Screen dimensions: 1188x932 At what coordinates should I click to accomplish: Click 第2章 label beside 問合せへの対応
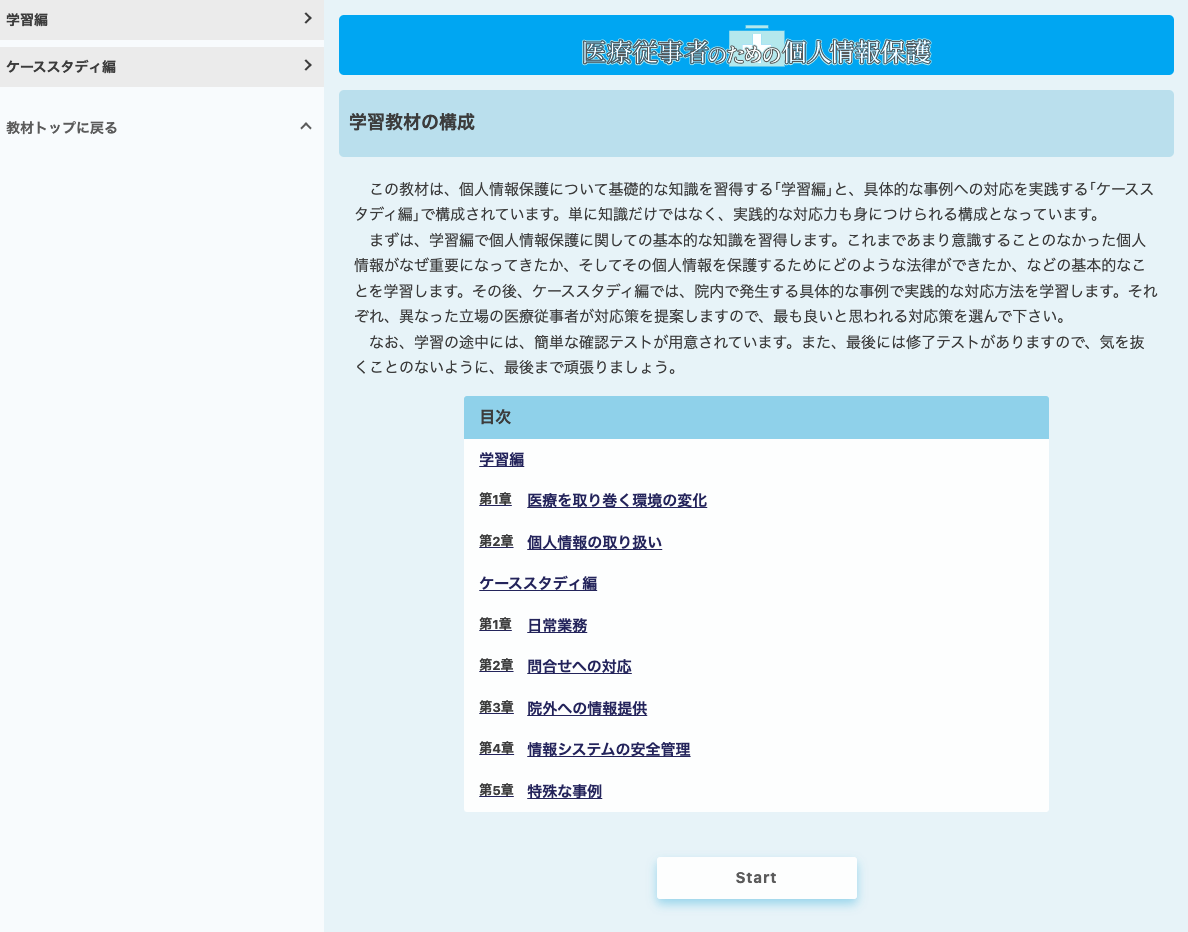[x=496, y=665]
